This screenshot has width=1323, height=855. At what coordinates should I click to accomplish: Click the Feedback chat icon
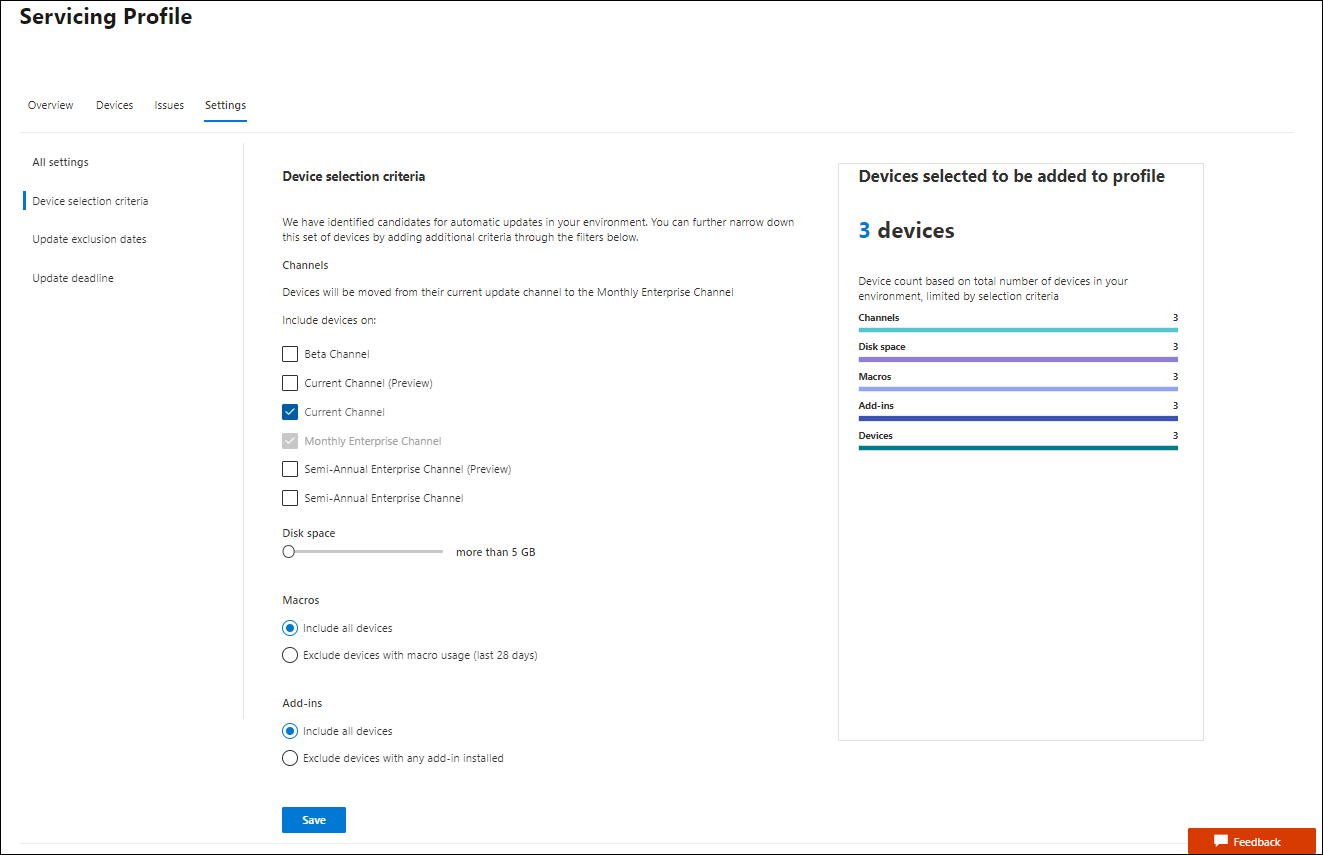click(1220, 842)
